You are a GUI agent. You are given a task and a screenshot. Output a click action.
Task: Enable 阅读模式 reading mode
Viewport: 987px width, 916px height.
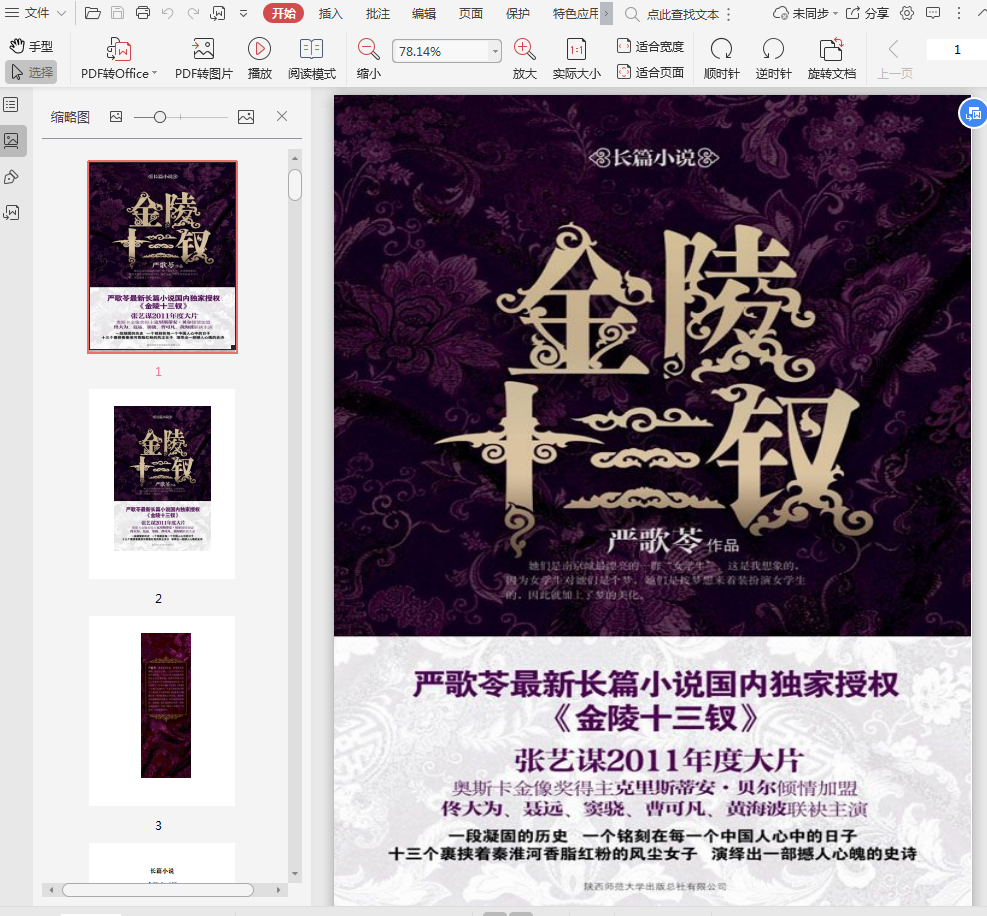tap(312, 59)
